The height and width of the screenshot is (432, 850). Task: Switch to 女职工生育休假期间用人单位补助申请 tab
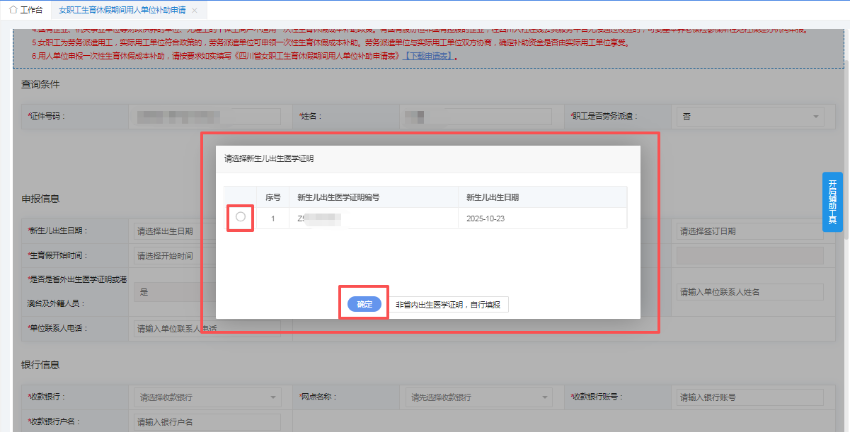click(121, 10)
